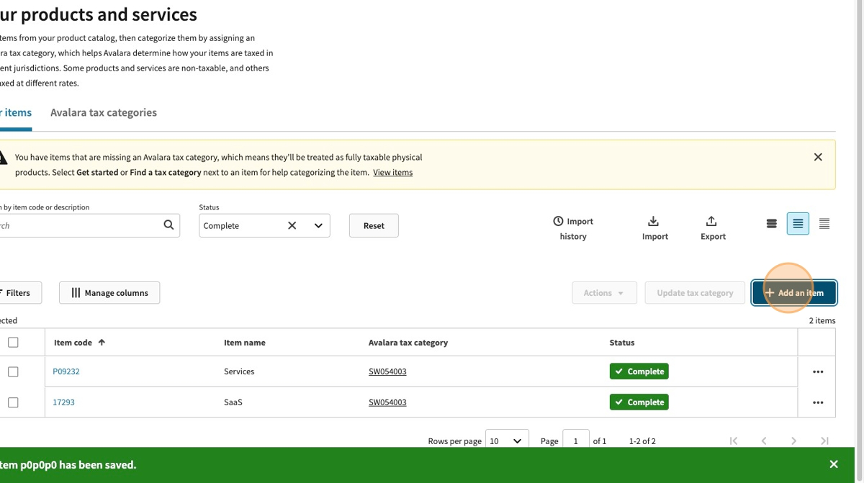Click the 2 items count text

pyautogui.click(x=822, y=320)
